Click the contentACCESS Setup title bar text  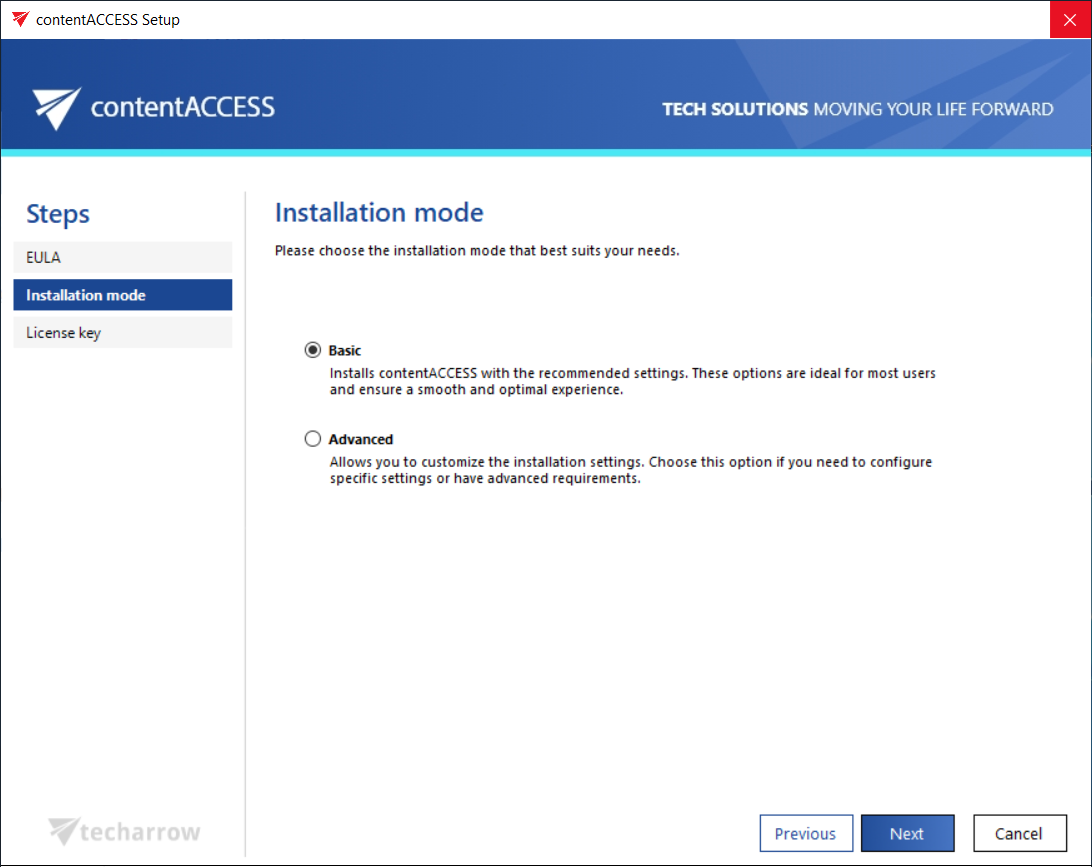click(x=108, y=19)
